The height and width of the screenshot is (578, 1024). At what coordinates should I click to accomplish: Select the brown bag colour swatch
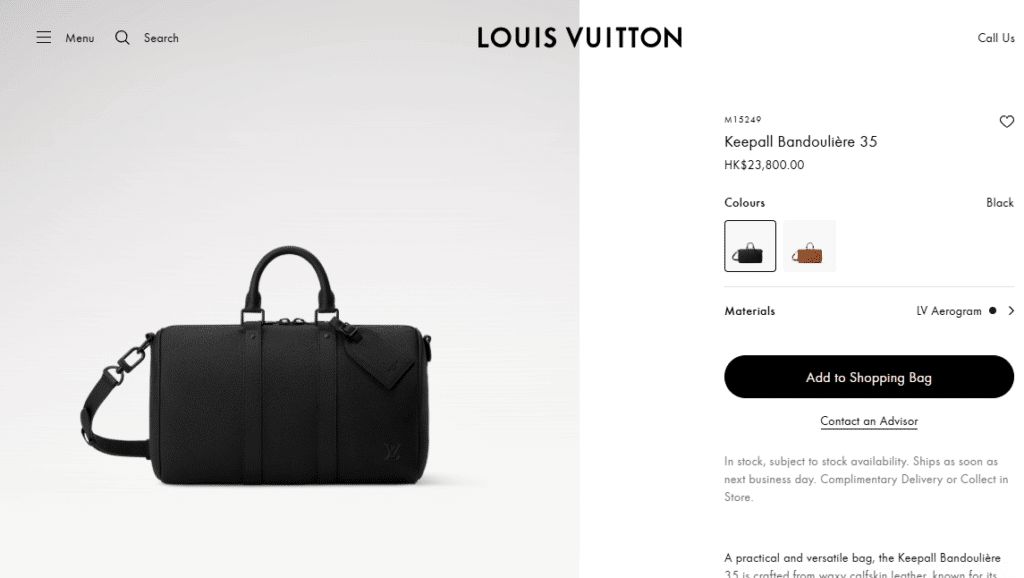pyautogui.click(x=809, y=246)
